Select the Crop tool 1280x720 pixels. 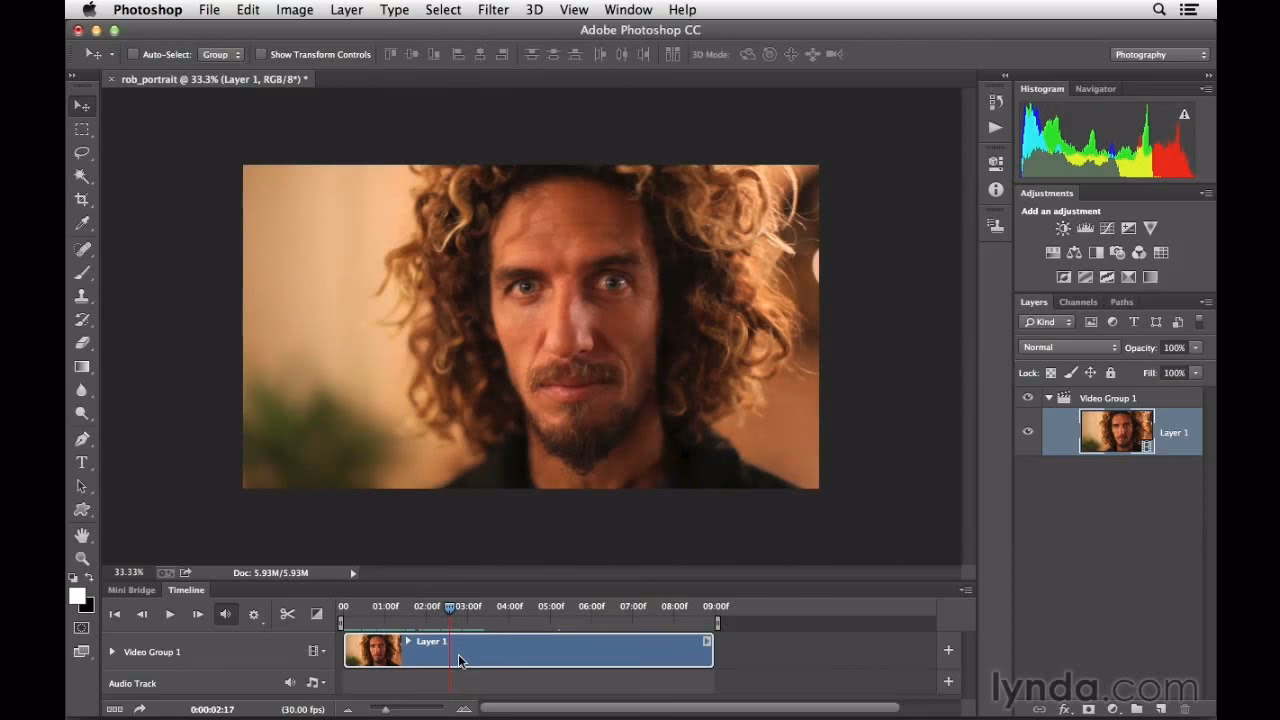point(83,199)
